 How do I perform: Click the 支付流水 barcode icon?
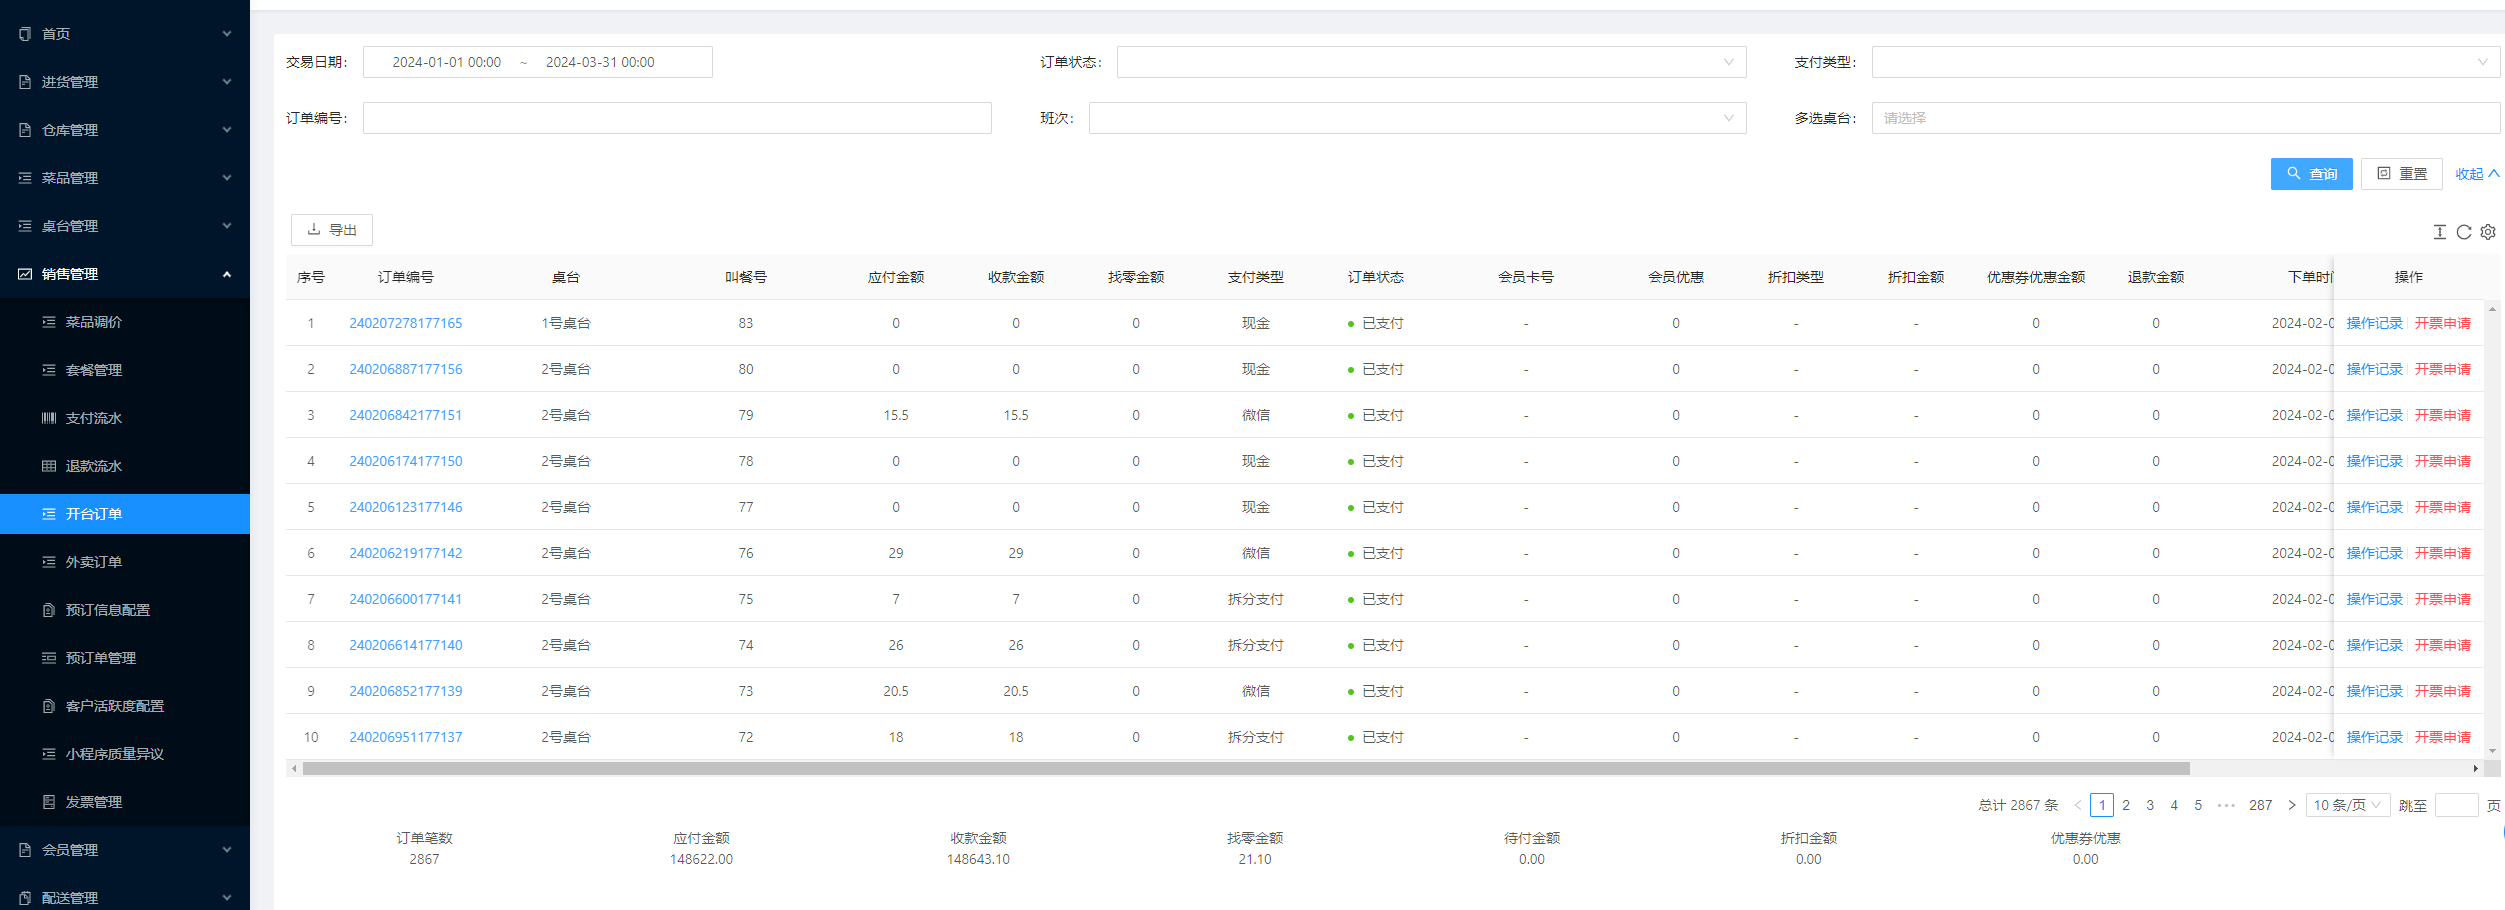49,418
